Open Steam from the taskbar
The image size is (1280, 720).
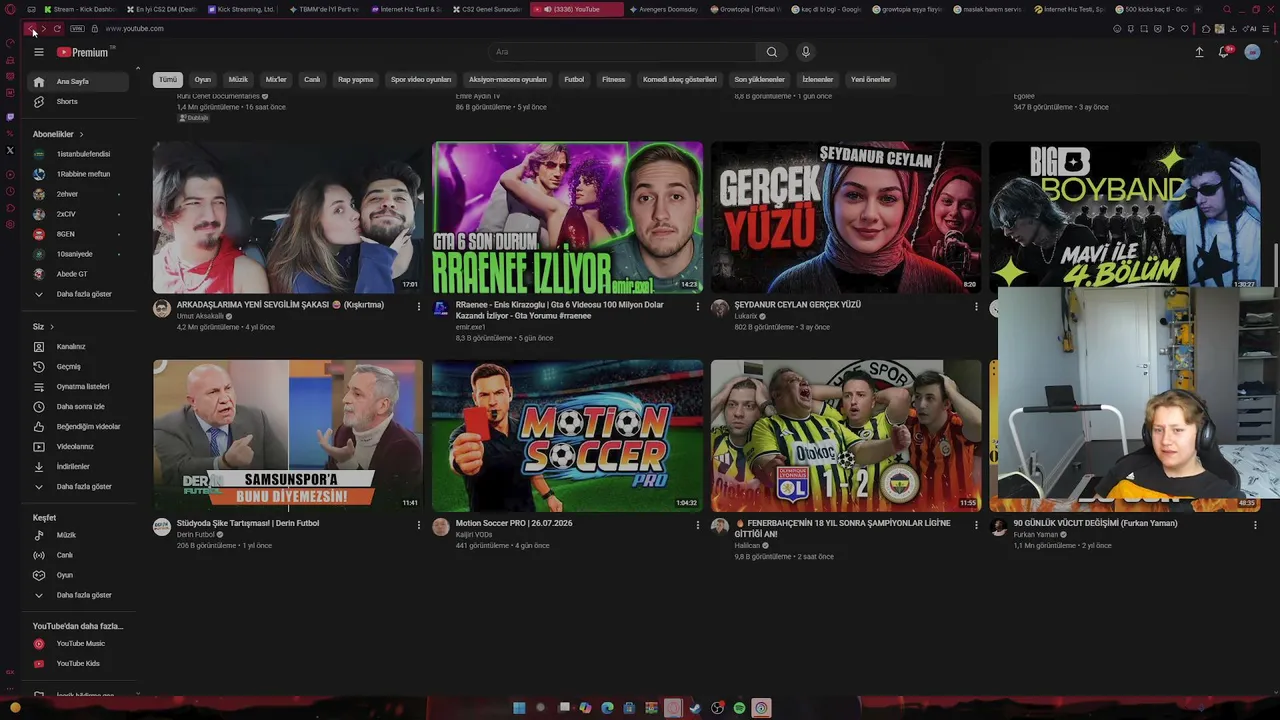(695, 708)
